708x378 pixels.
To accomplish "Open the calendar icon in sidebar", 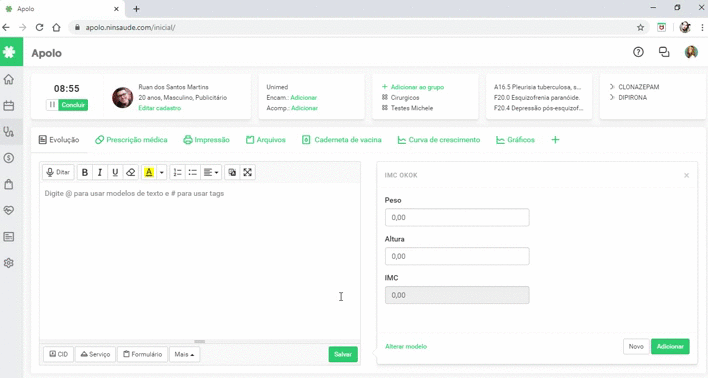I will click(x=9, y=106).
